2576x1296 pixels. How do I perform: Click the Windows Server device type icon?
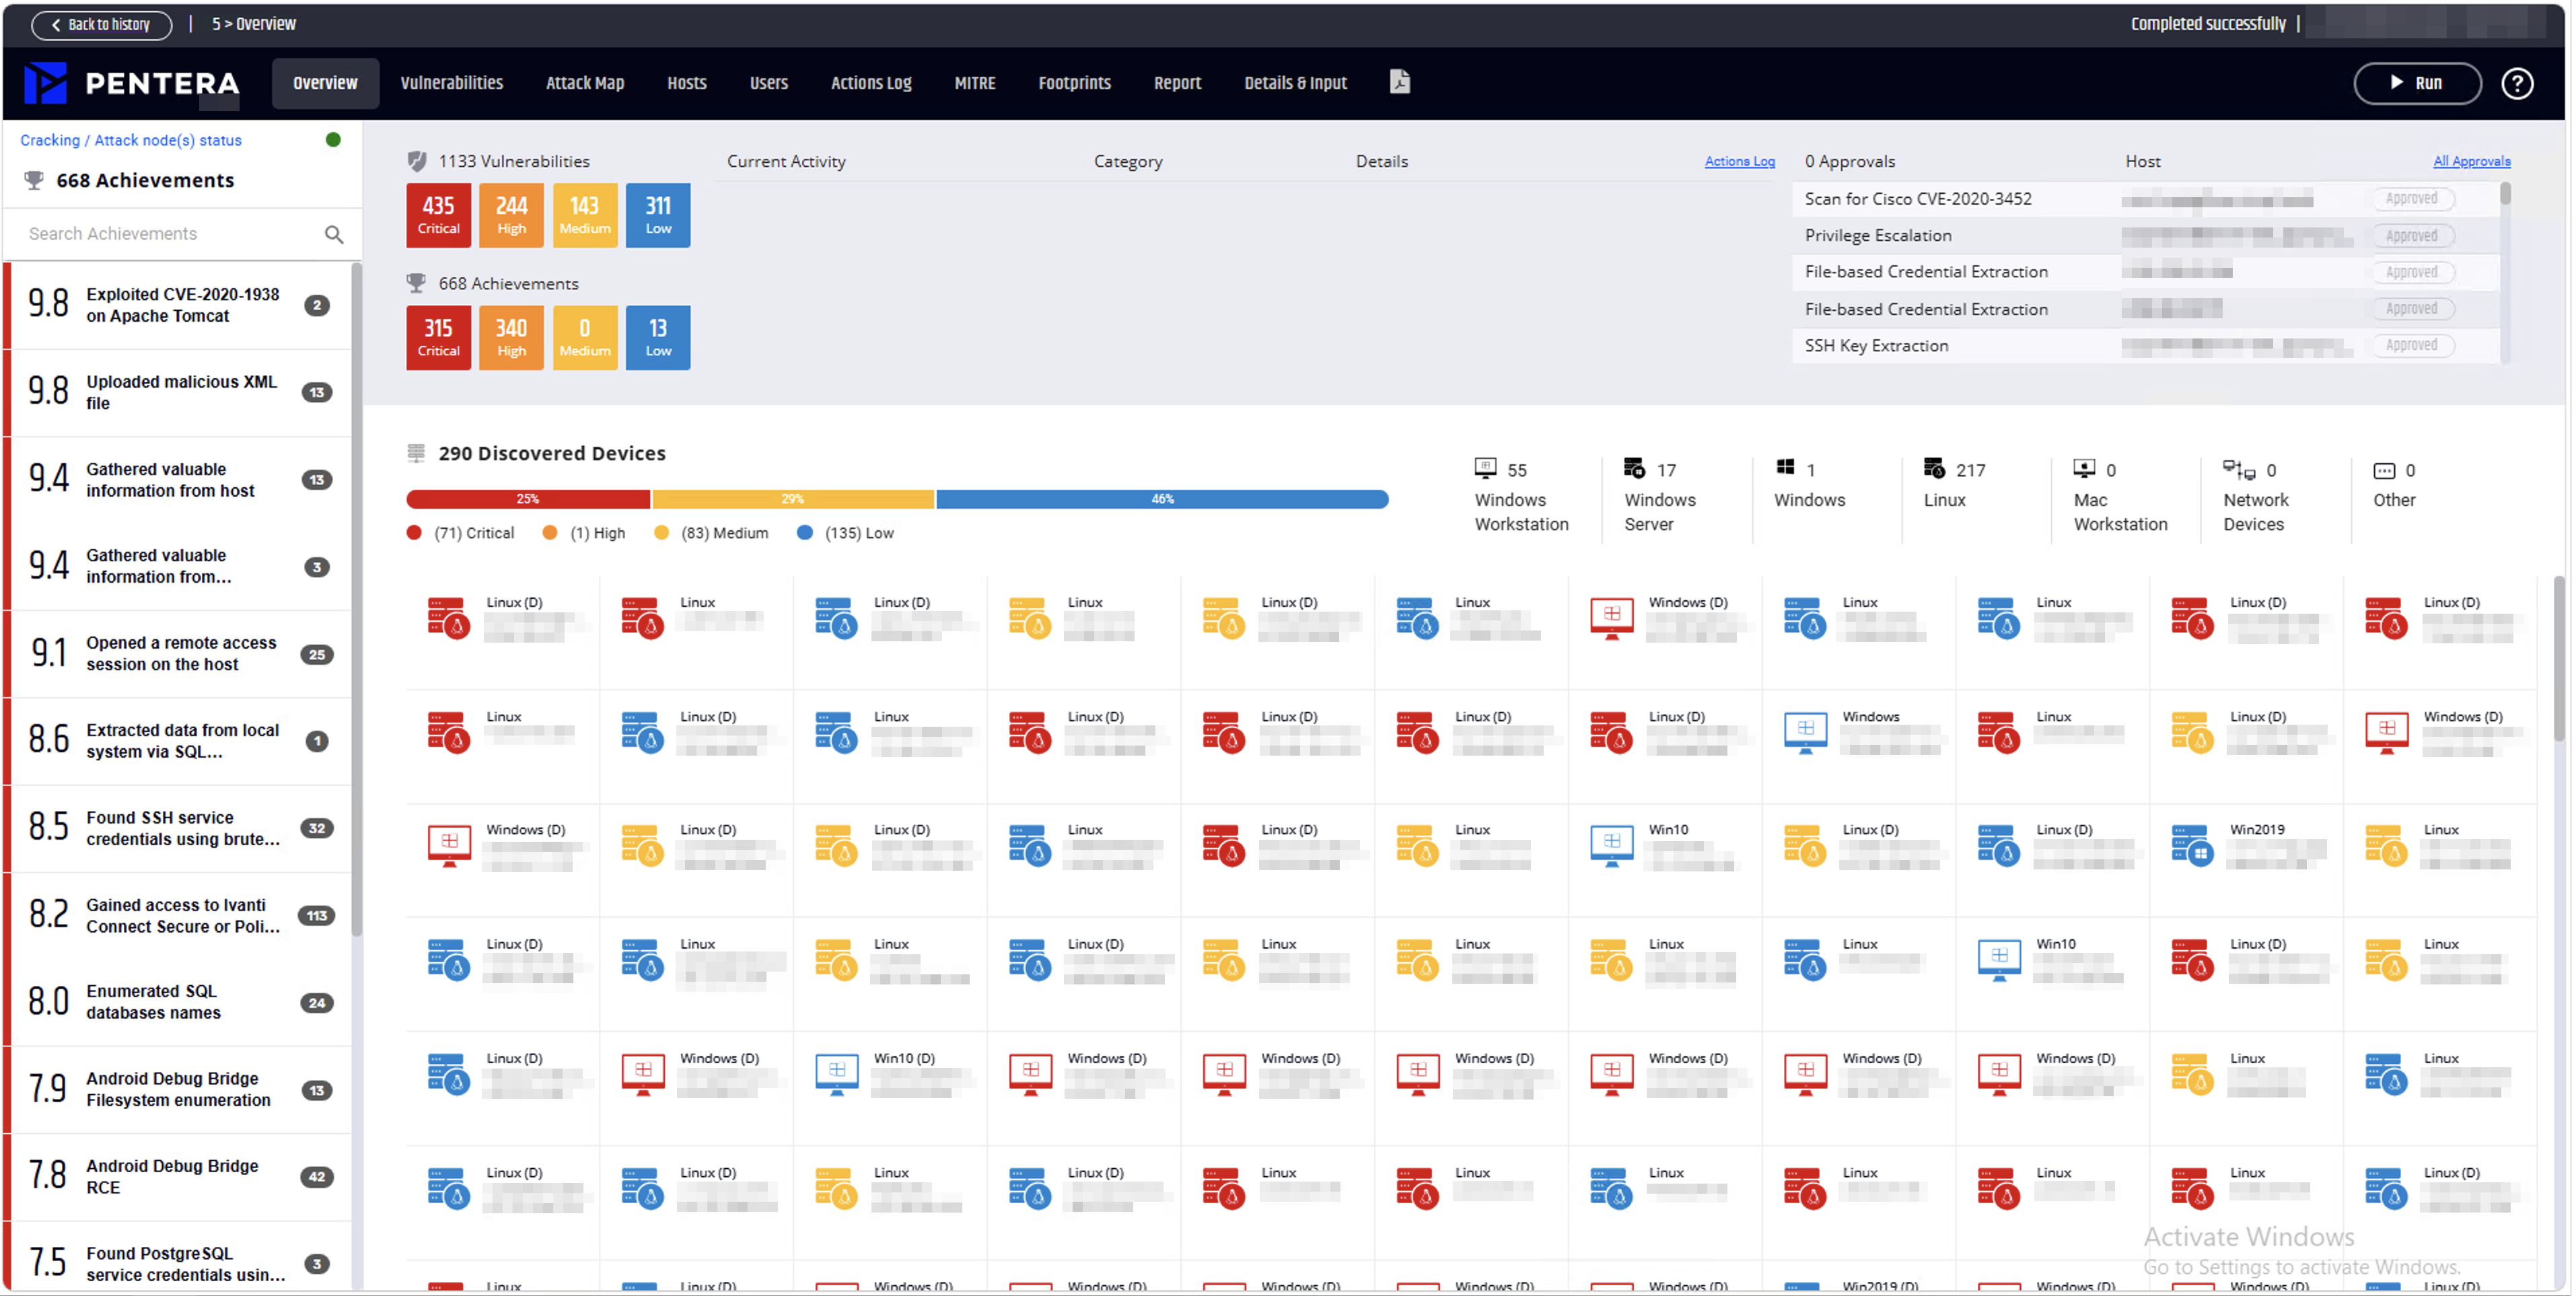[x=1634, y=468]
